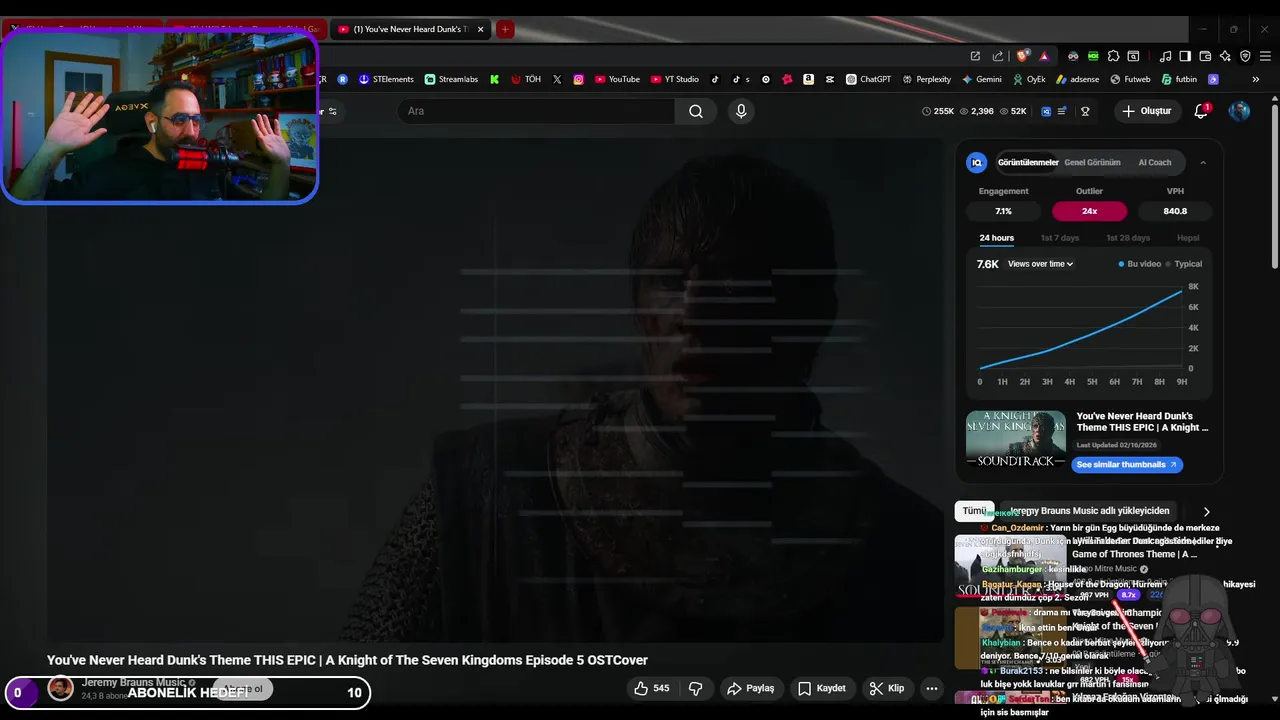The width and height of the screenshot is (1280, 720).
Task: Click the search magnifier button
Action: pos(696,111)
